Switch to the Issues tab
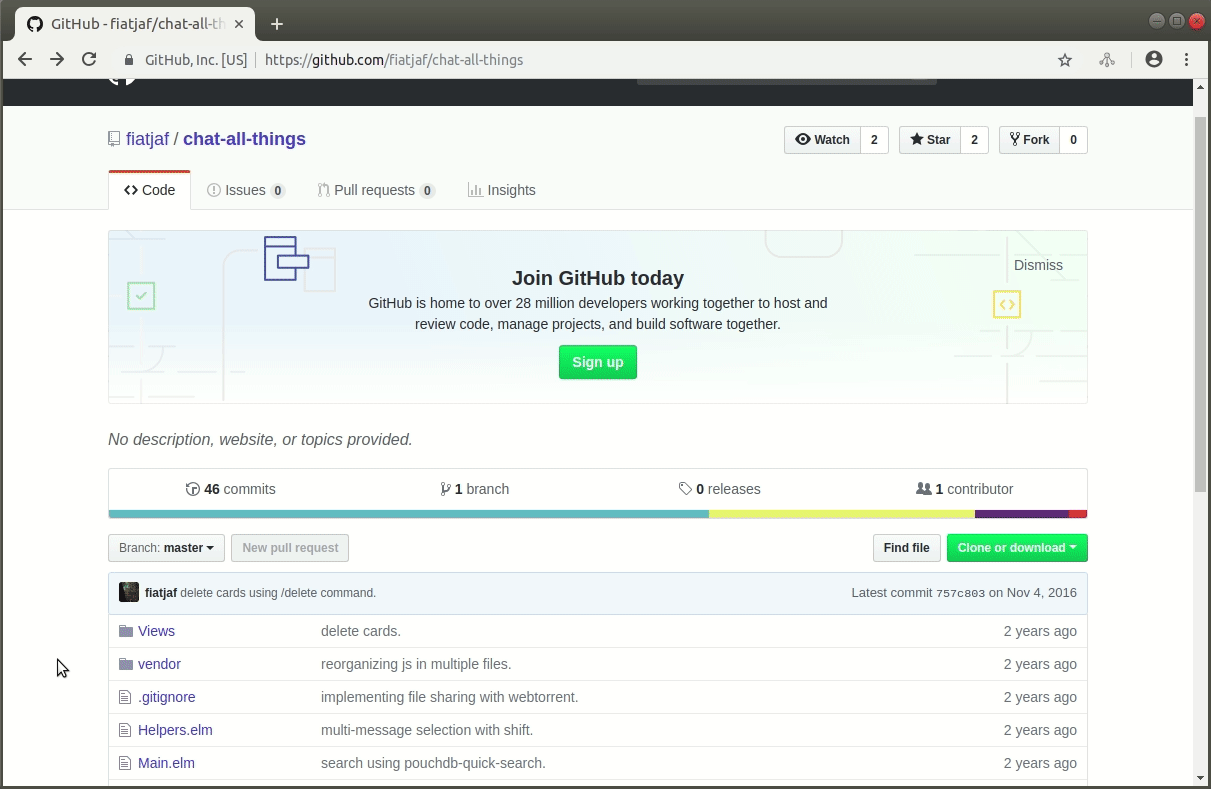 click(x=246, y=190)
